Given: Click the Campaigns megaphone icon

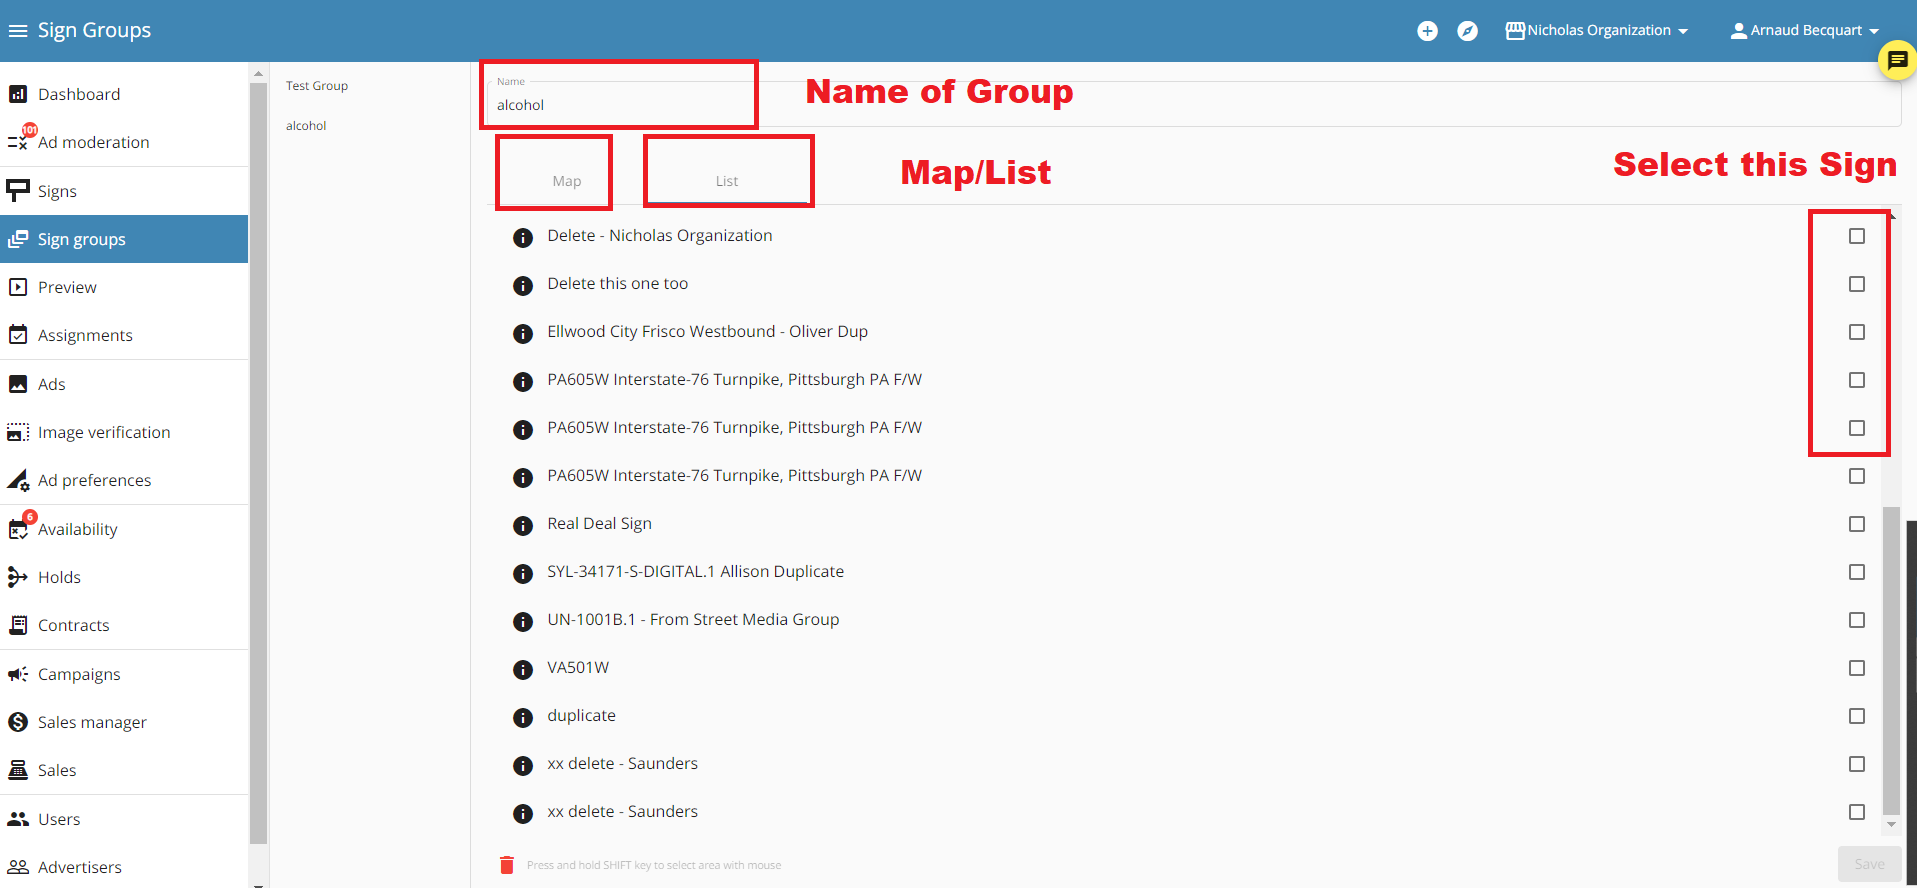Looking at the screenshot, I should [x=18, y=674].
